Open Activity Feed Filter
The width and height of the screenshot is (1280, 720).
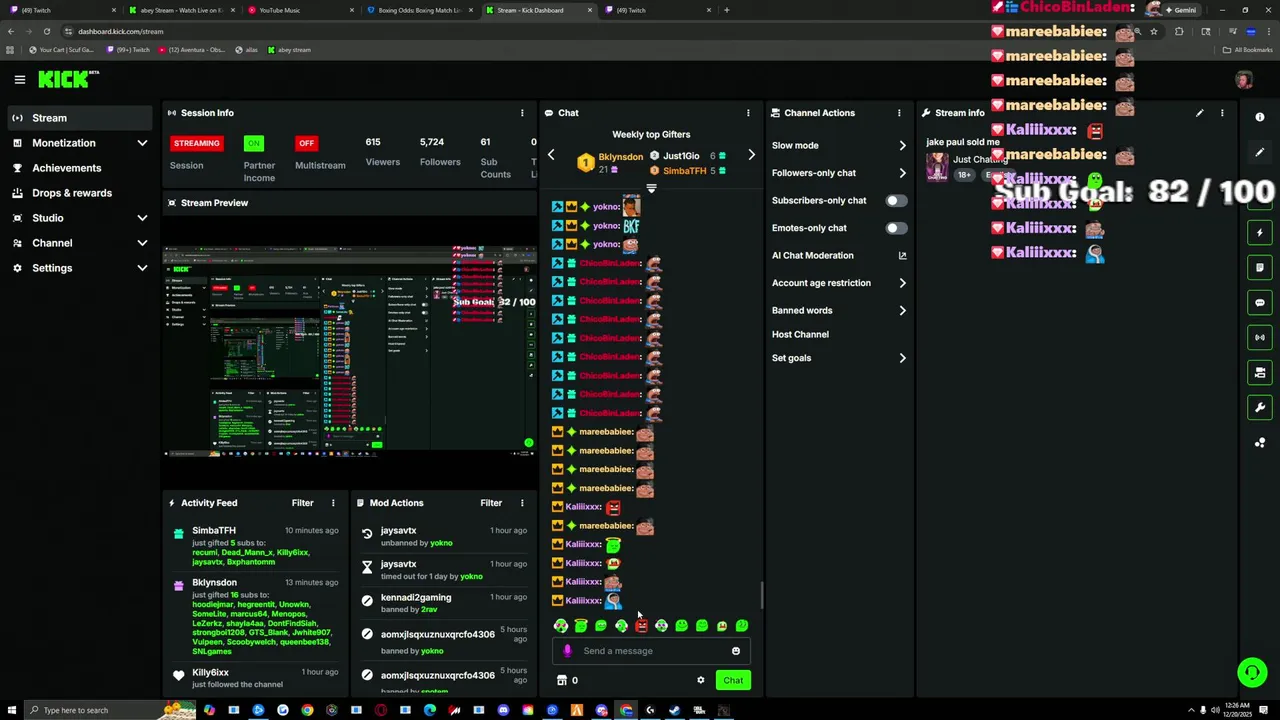pyautogui.click(x=302, y=503)
